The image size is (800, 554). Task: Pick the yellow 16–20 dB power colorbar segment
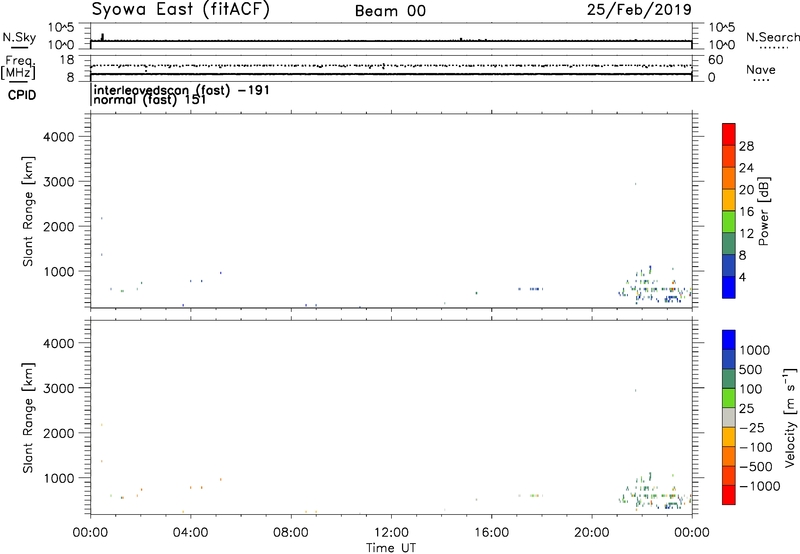tap(729, 200)
